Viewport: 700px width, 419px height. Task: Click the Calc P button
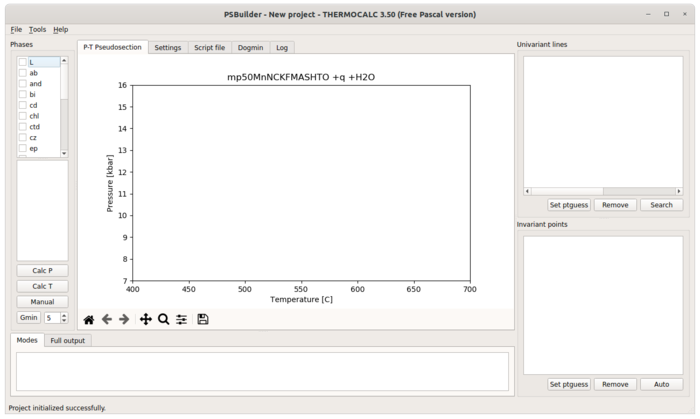(x=42, y=271)
